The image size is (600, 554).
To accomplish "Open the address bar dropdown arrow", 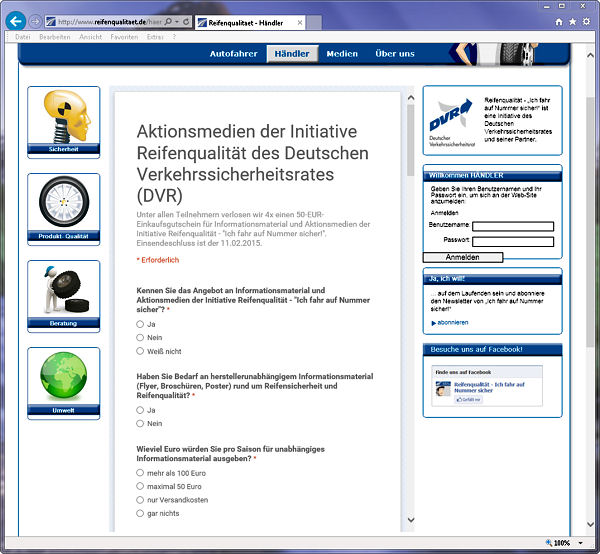I will (x=177, y=22).
